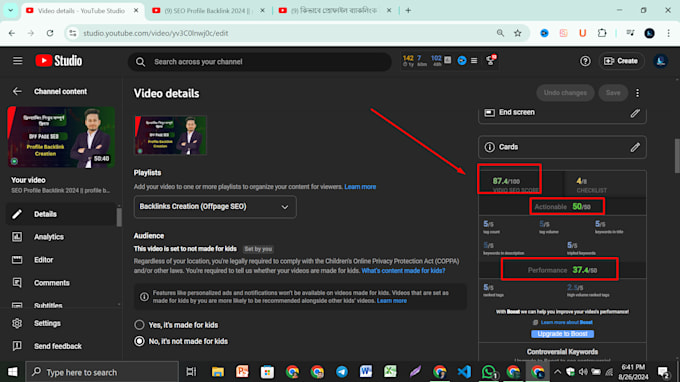This screenshot has height=382, width=680.
Task: Click Learn more in kids info box
Action: 392,301
